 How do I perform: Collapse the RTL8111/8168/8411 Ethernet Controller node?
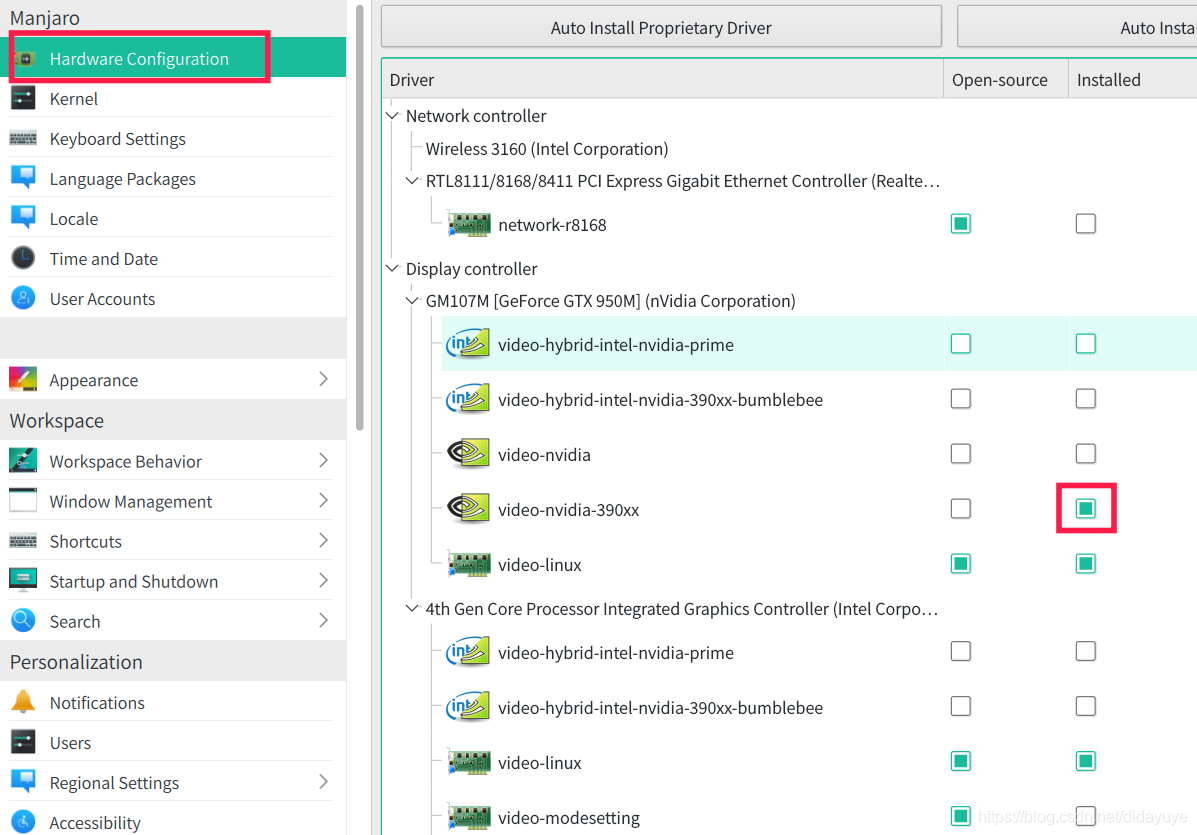click(x=412, y=181)
